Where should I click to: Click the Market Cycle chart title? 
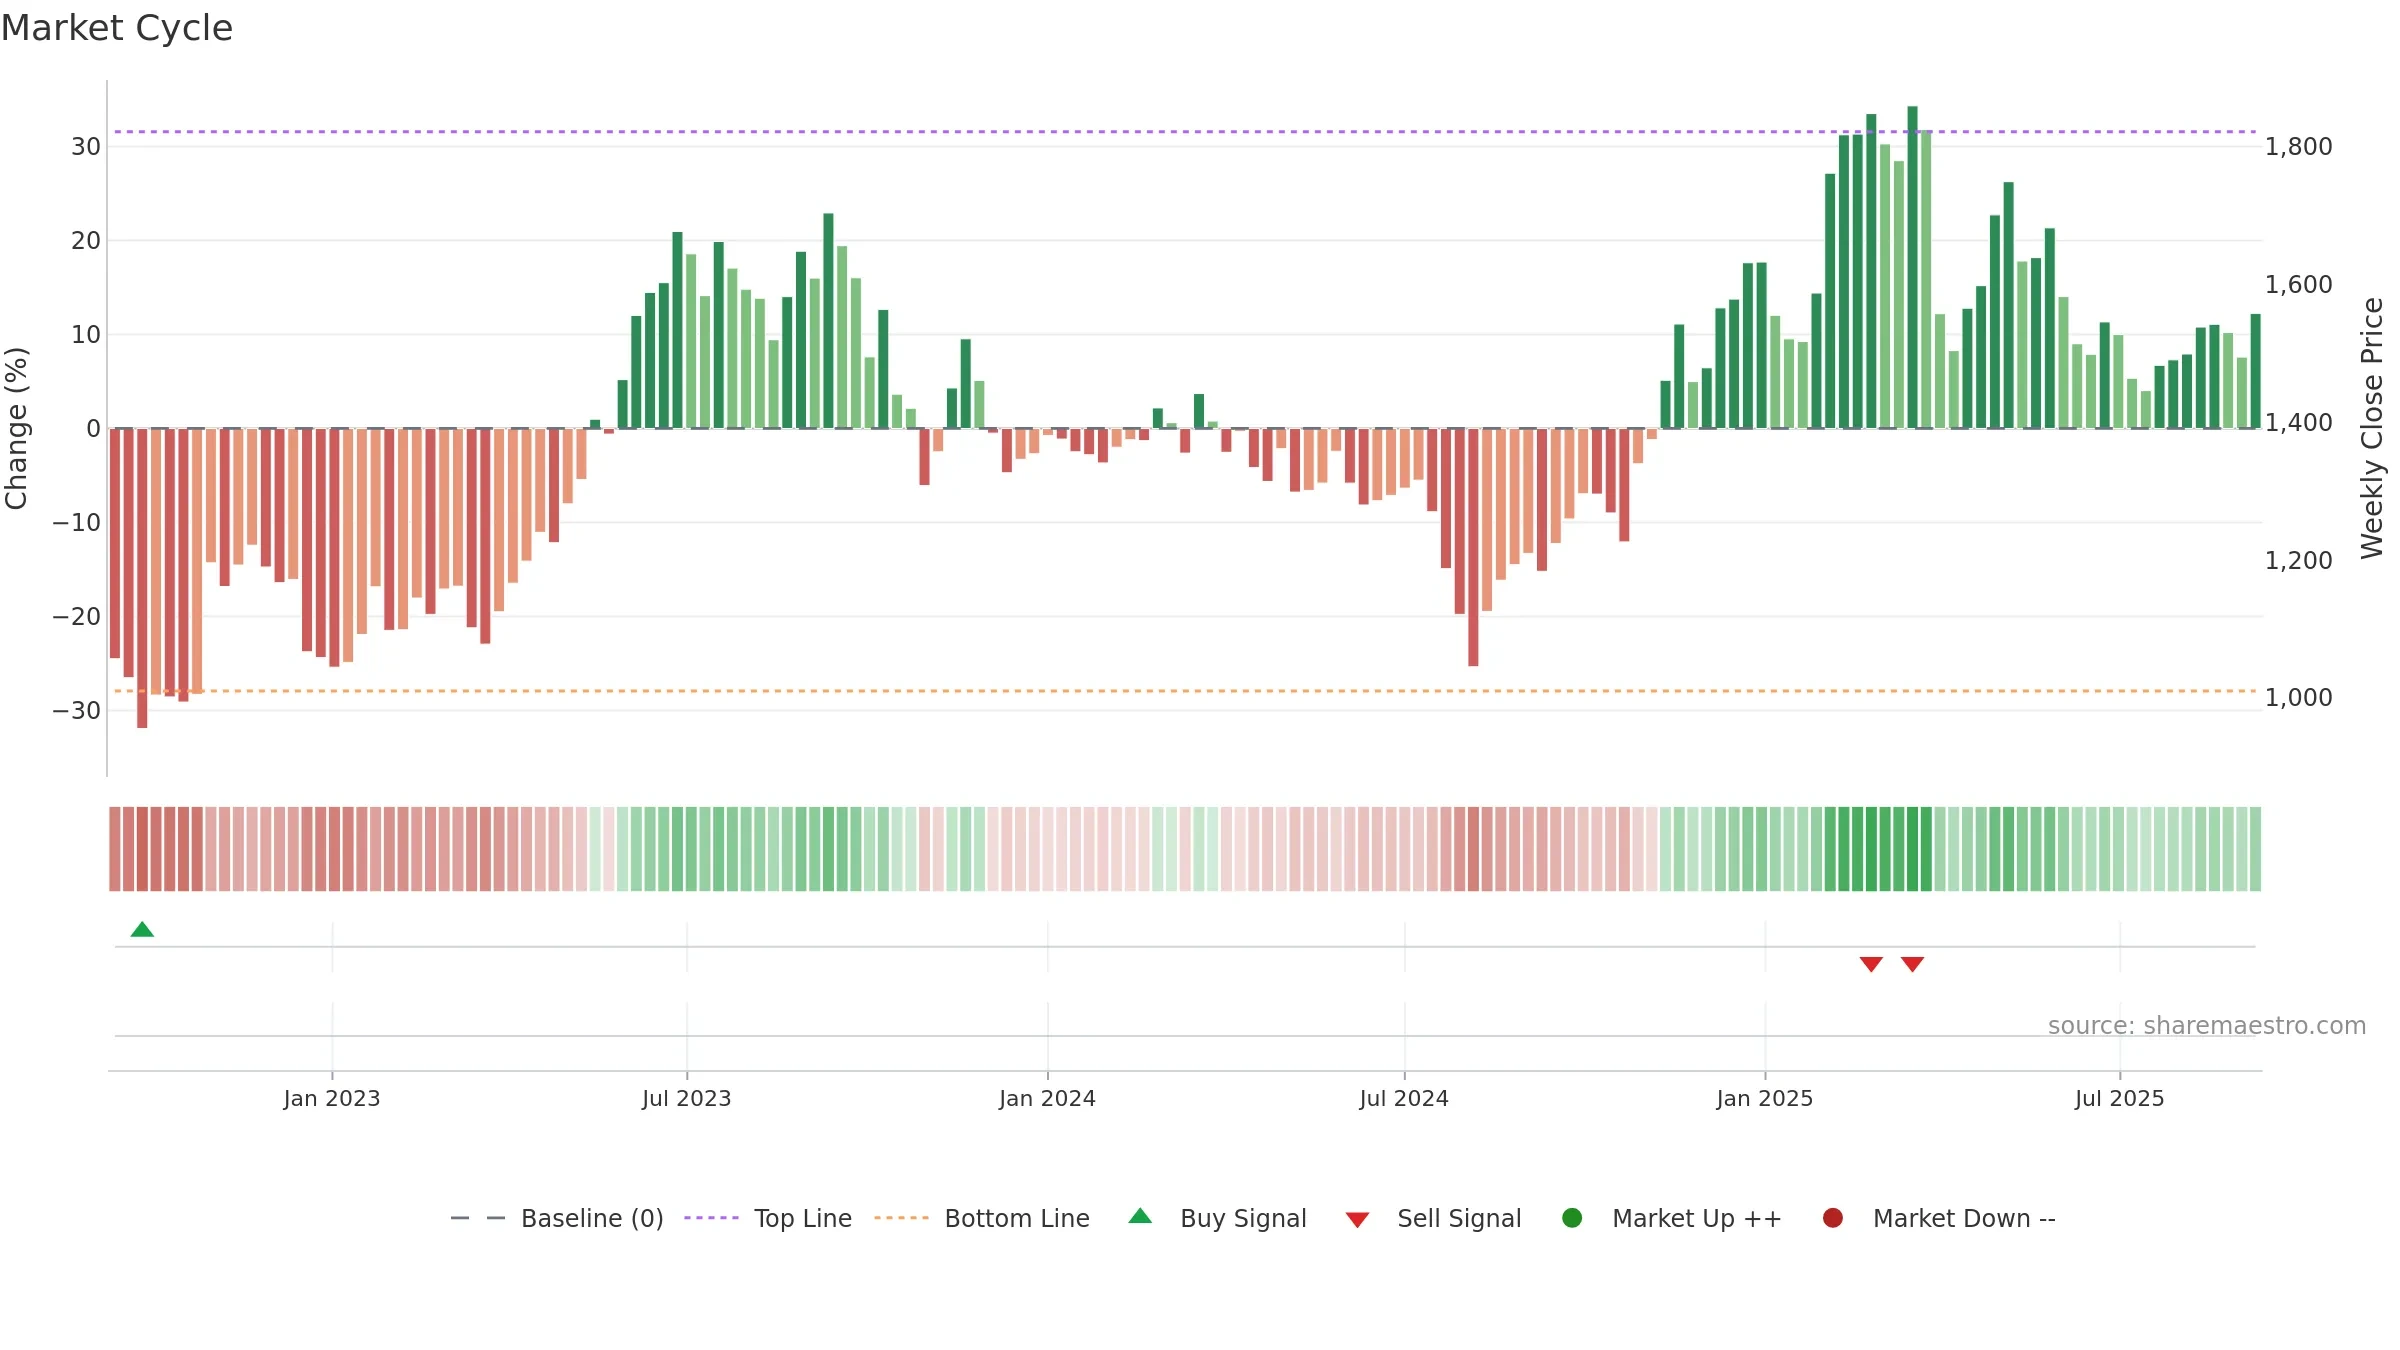117,28
